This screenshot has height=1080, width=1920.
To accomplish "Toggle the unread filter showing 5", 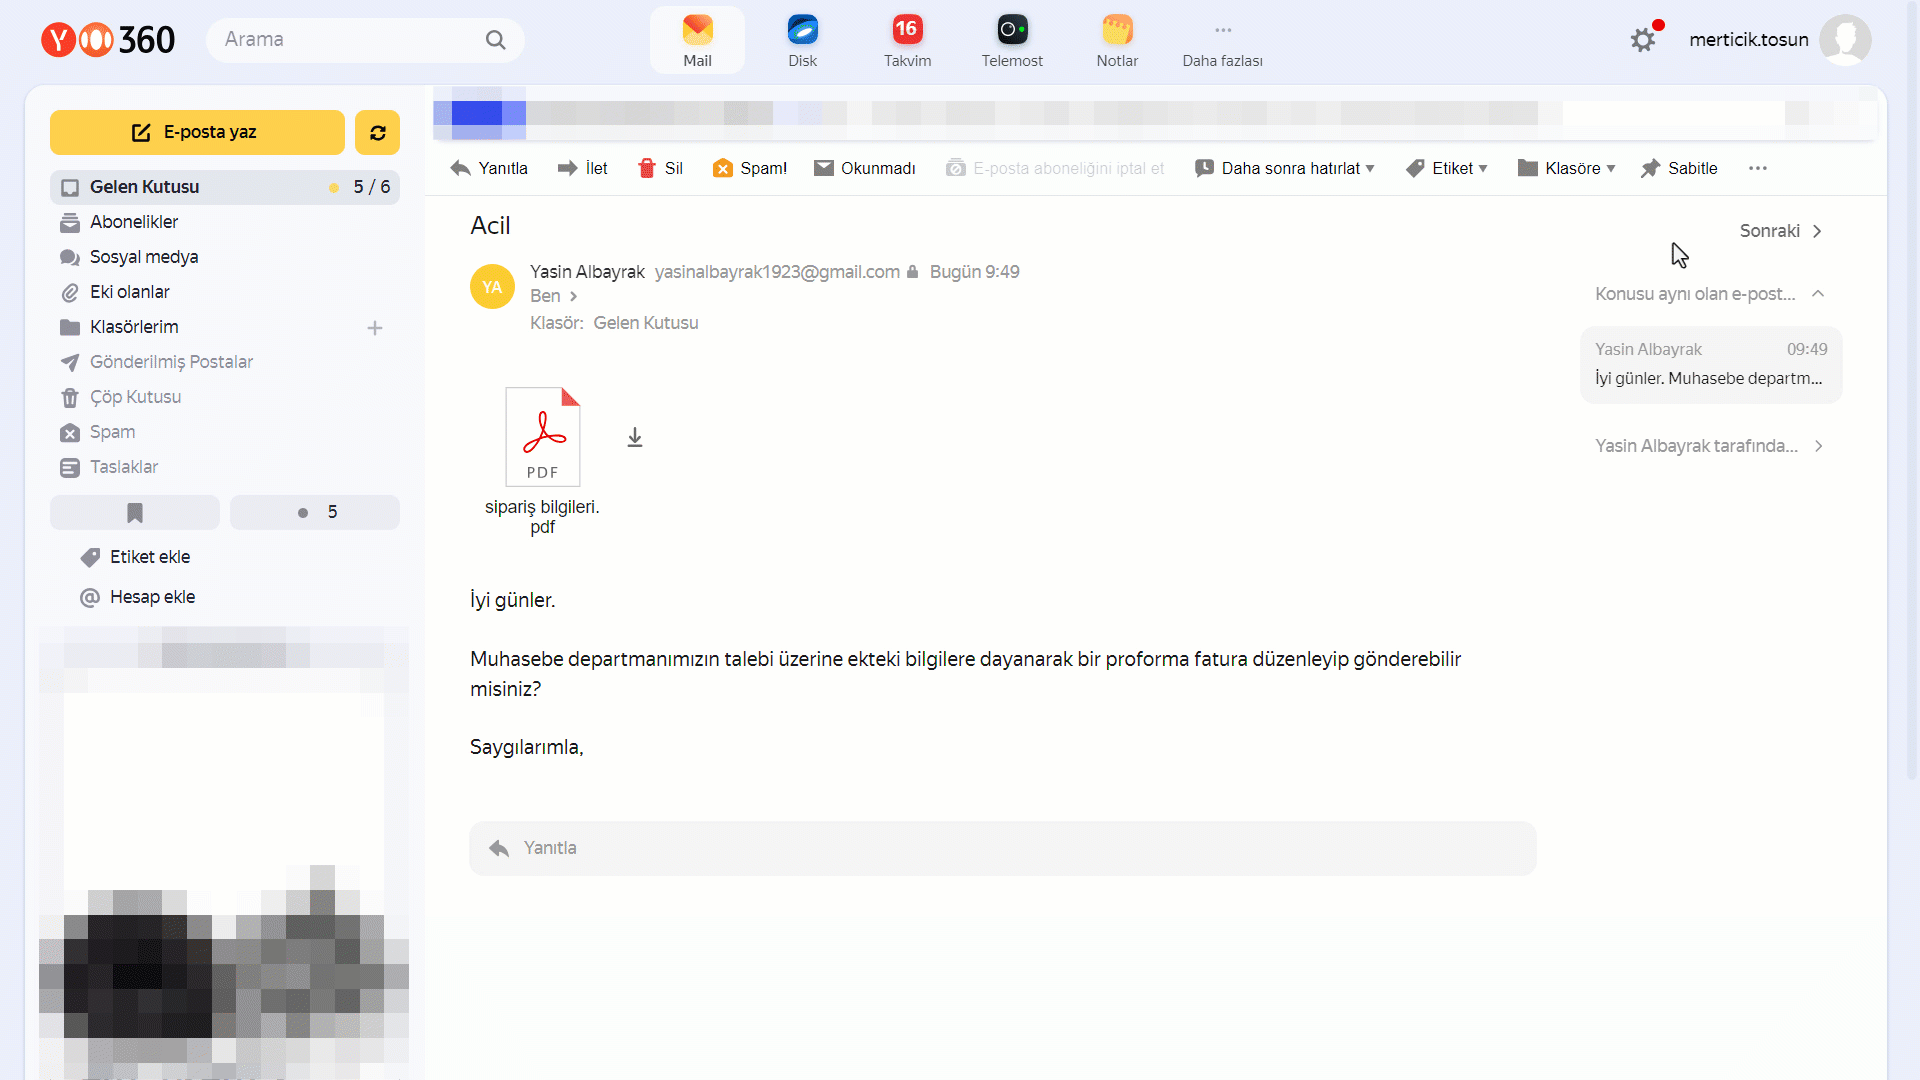I will coord(315,512).
